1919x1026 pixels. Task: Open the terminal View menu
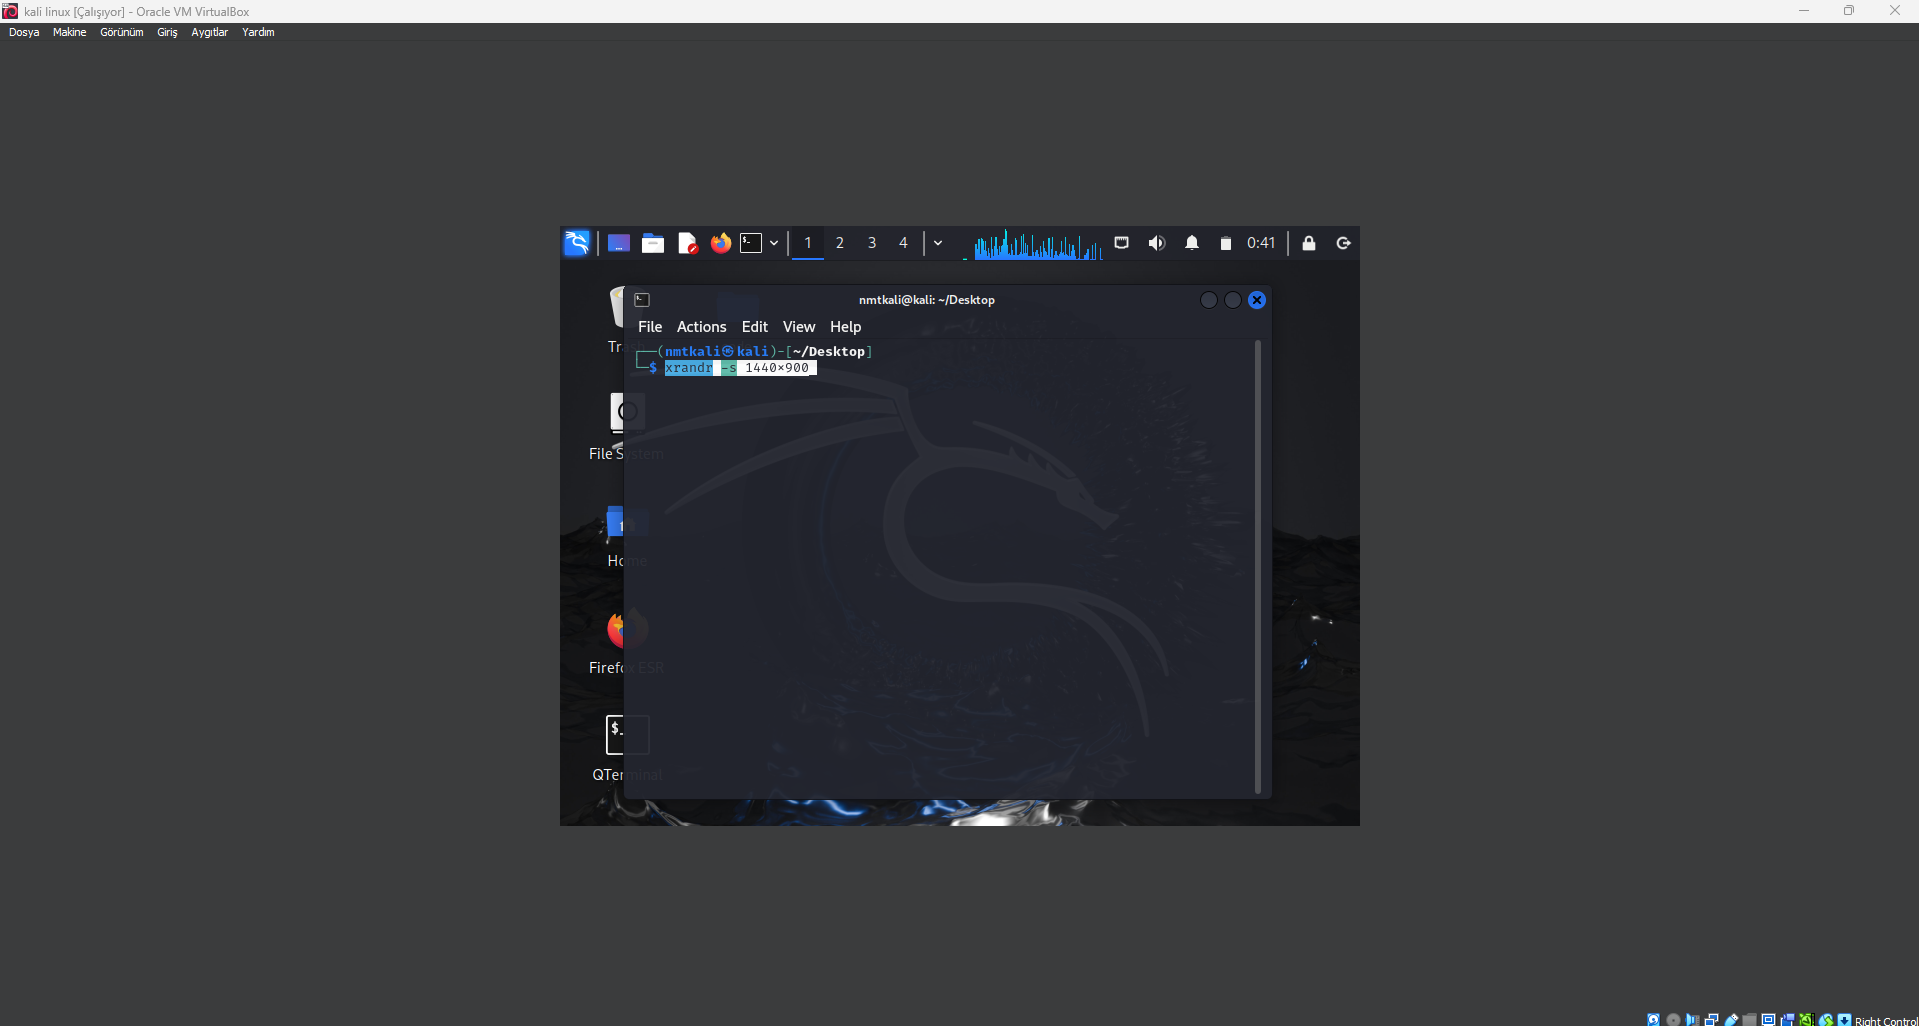point(798,327)
